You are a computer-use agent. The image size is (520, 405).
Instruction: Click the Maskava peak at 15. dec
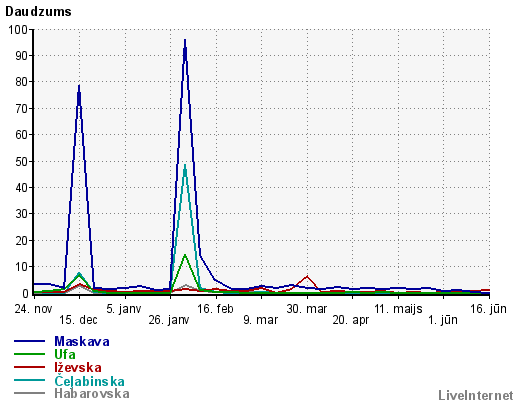click(x=79, y=86)
